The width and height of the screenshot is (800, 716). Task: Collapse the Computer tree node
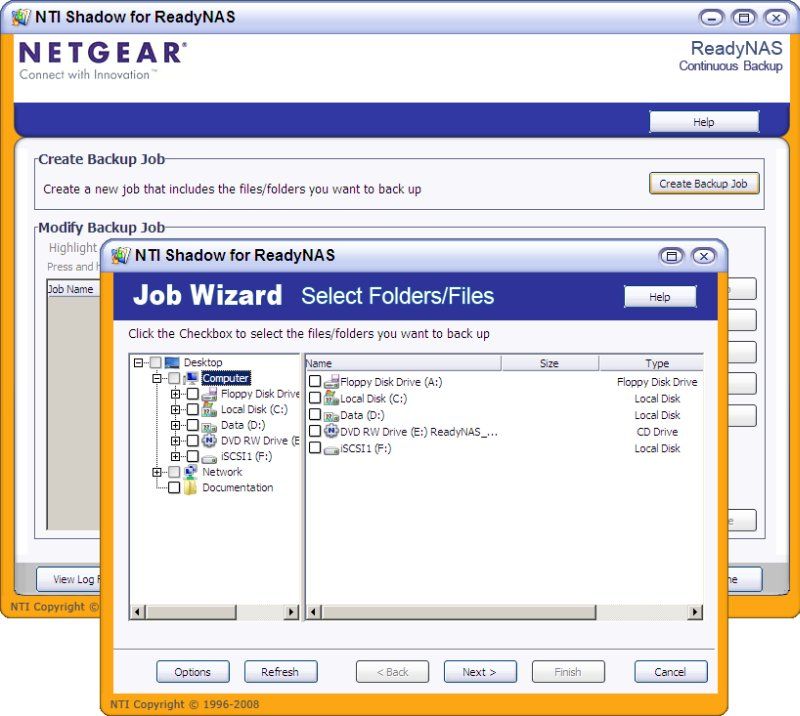[x=157, y=378]
